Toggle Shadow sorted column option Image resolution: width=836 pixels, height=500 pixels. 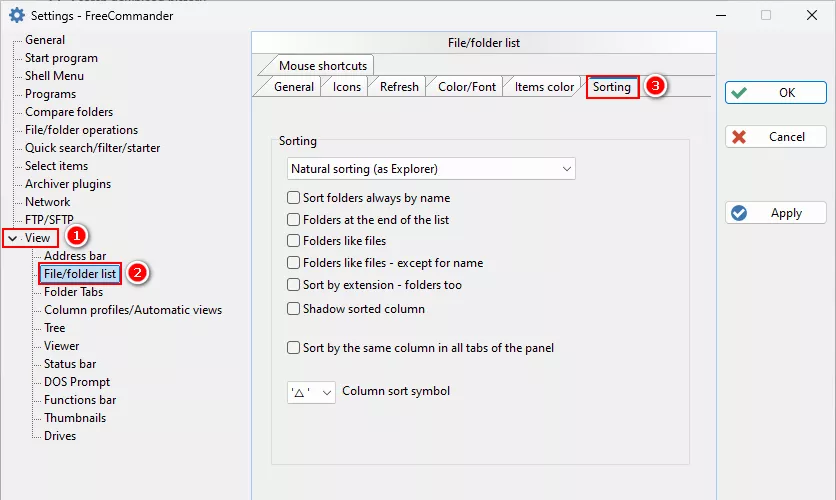[x=293, y=309]
